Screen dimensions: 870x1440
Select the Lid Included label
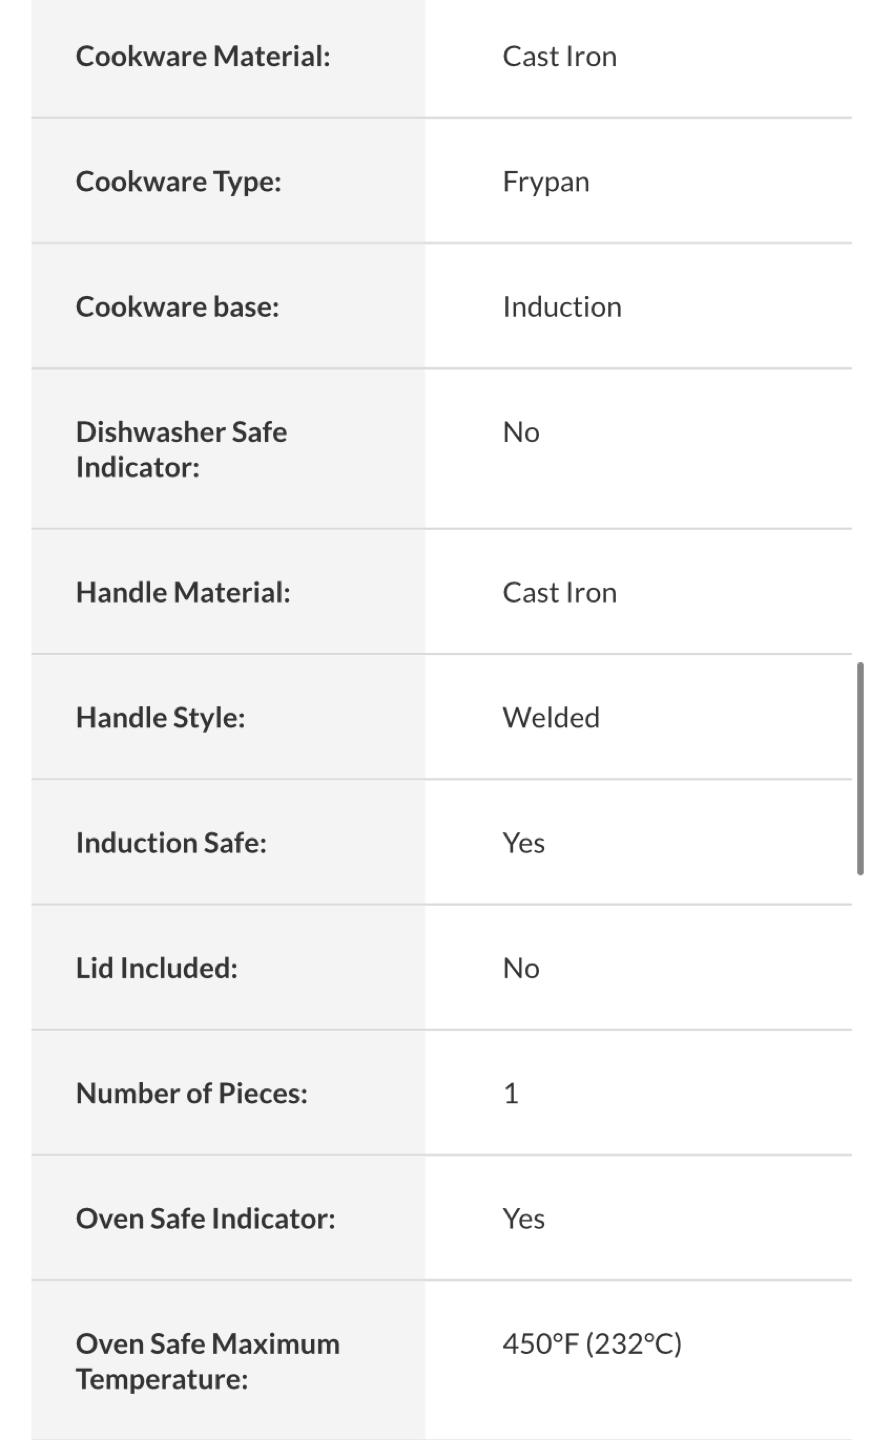pyautogui.click(x=157, y=968)
